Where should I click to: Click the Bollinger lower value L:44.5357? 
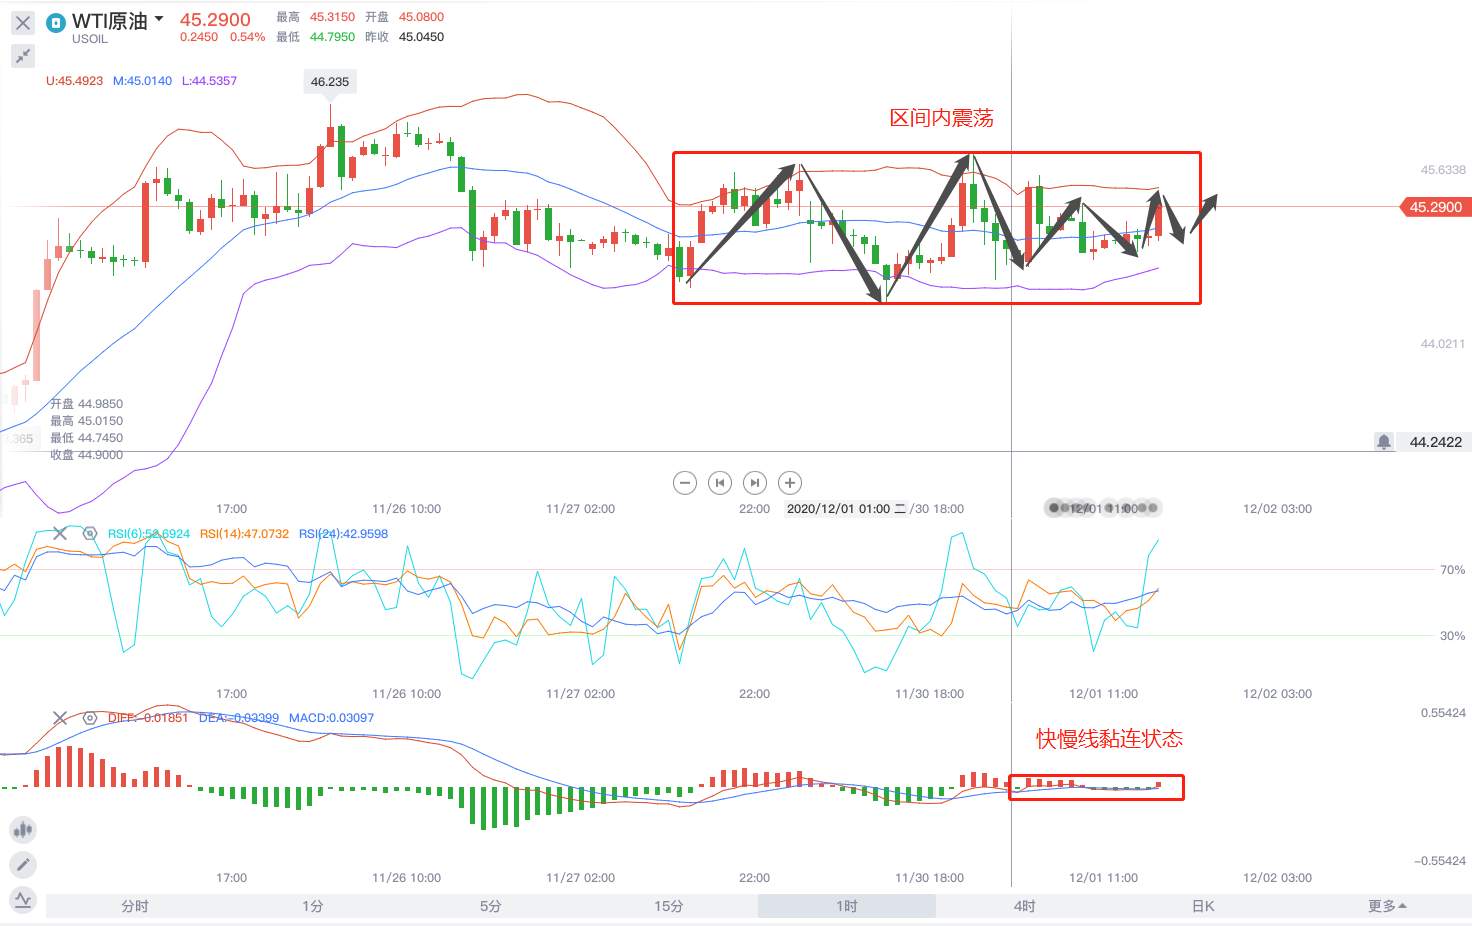coord(209,81)
